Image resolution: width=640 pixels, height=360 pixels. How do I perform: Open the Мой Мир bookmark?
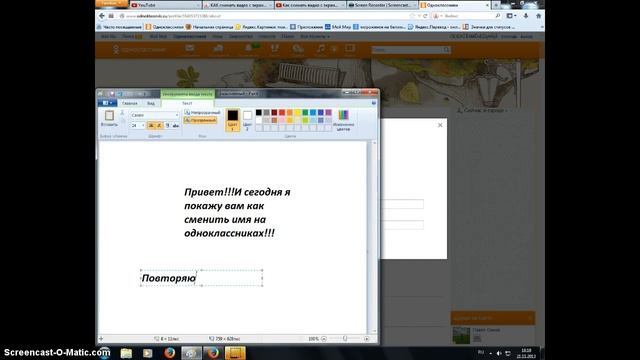click(x=338, y=27)
